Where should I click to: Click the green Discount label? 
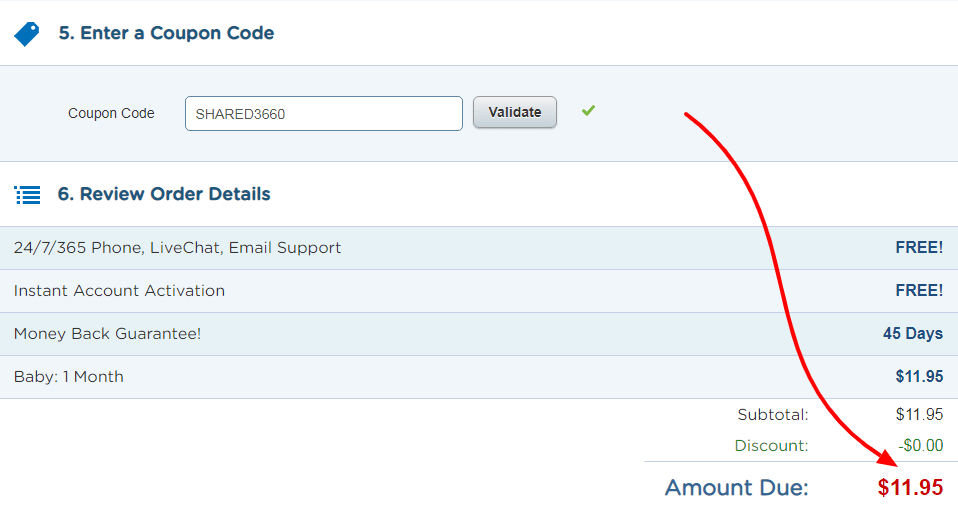[x=771, y=445]
